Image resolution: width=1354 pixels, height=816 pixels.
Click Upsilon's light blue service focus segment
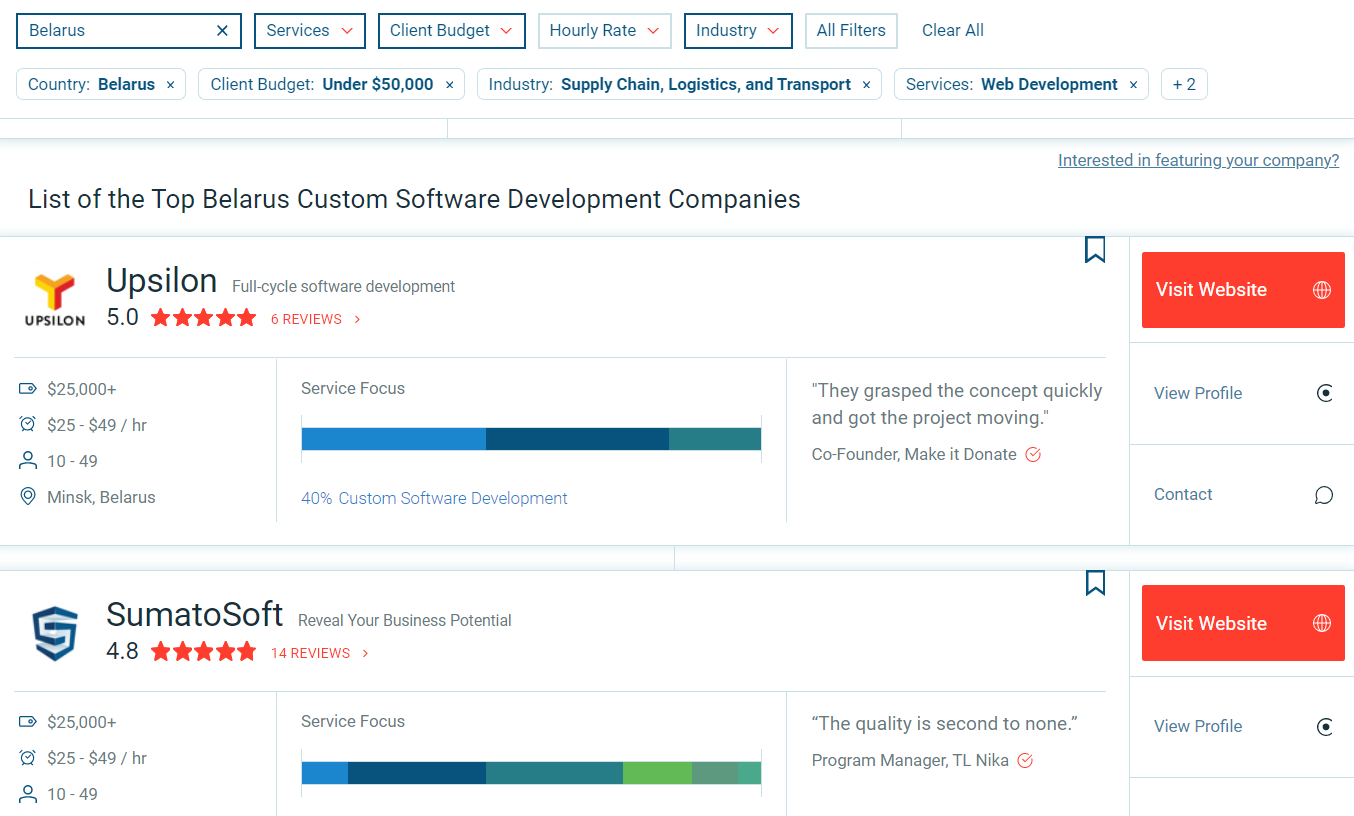pos(394,439)
